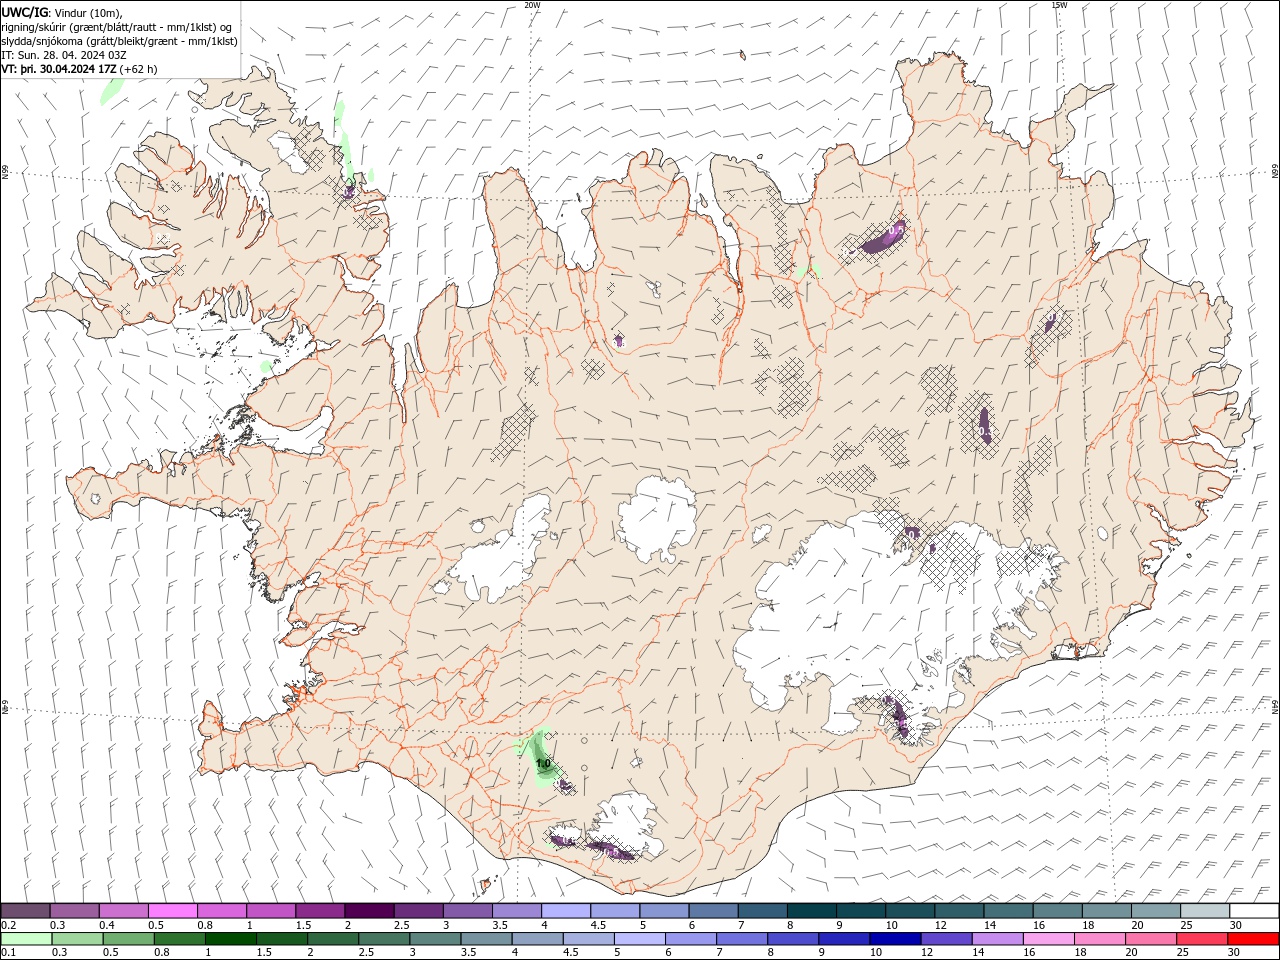1280x960 pixels.
Task: Click the 'VT: þri. 30.04.2024 17Z' valid time line
Action: [79, 69]
